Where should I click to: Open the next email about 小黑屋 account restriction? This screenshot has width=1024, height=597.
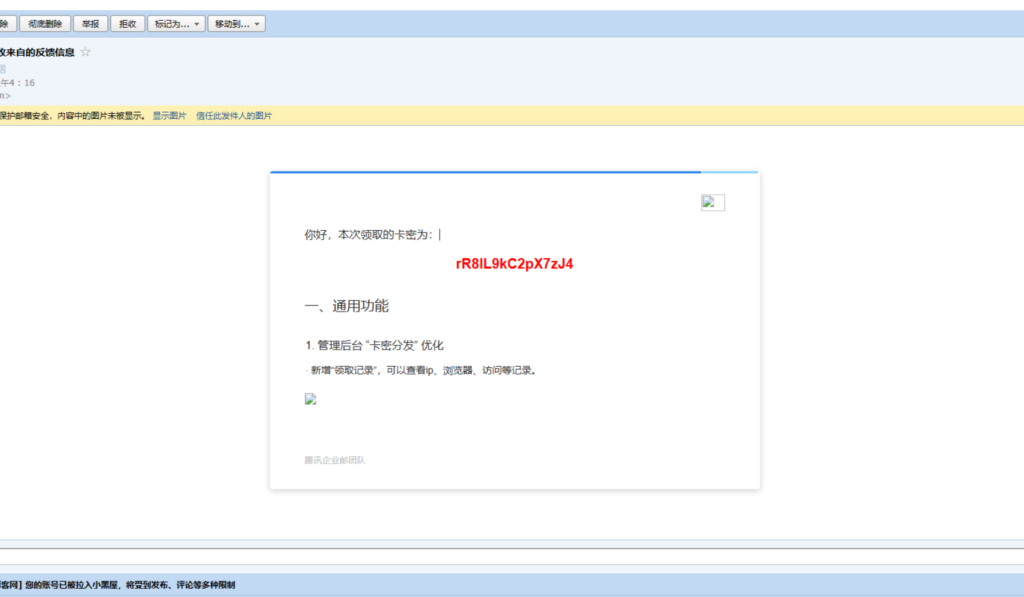point(120,585)
